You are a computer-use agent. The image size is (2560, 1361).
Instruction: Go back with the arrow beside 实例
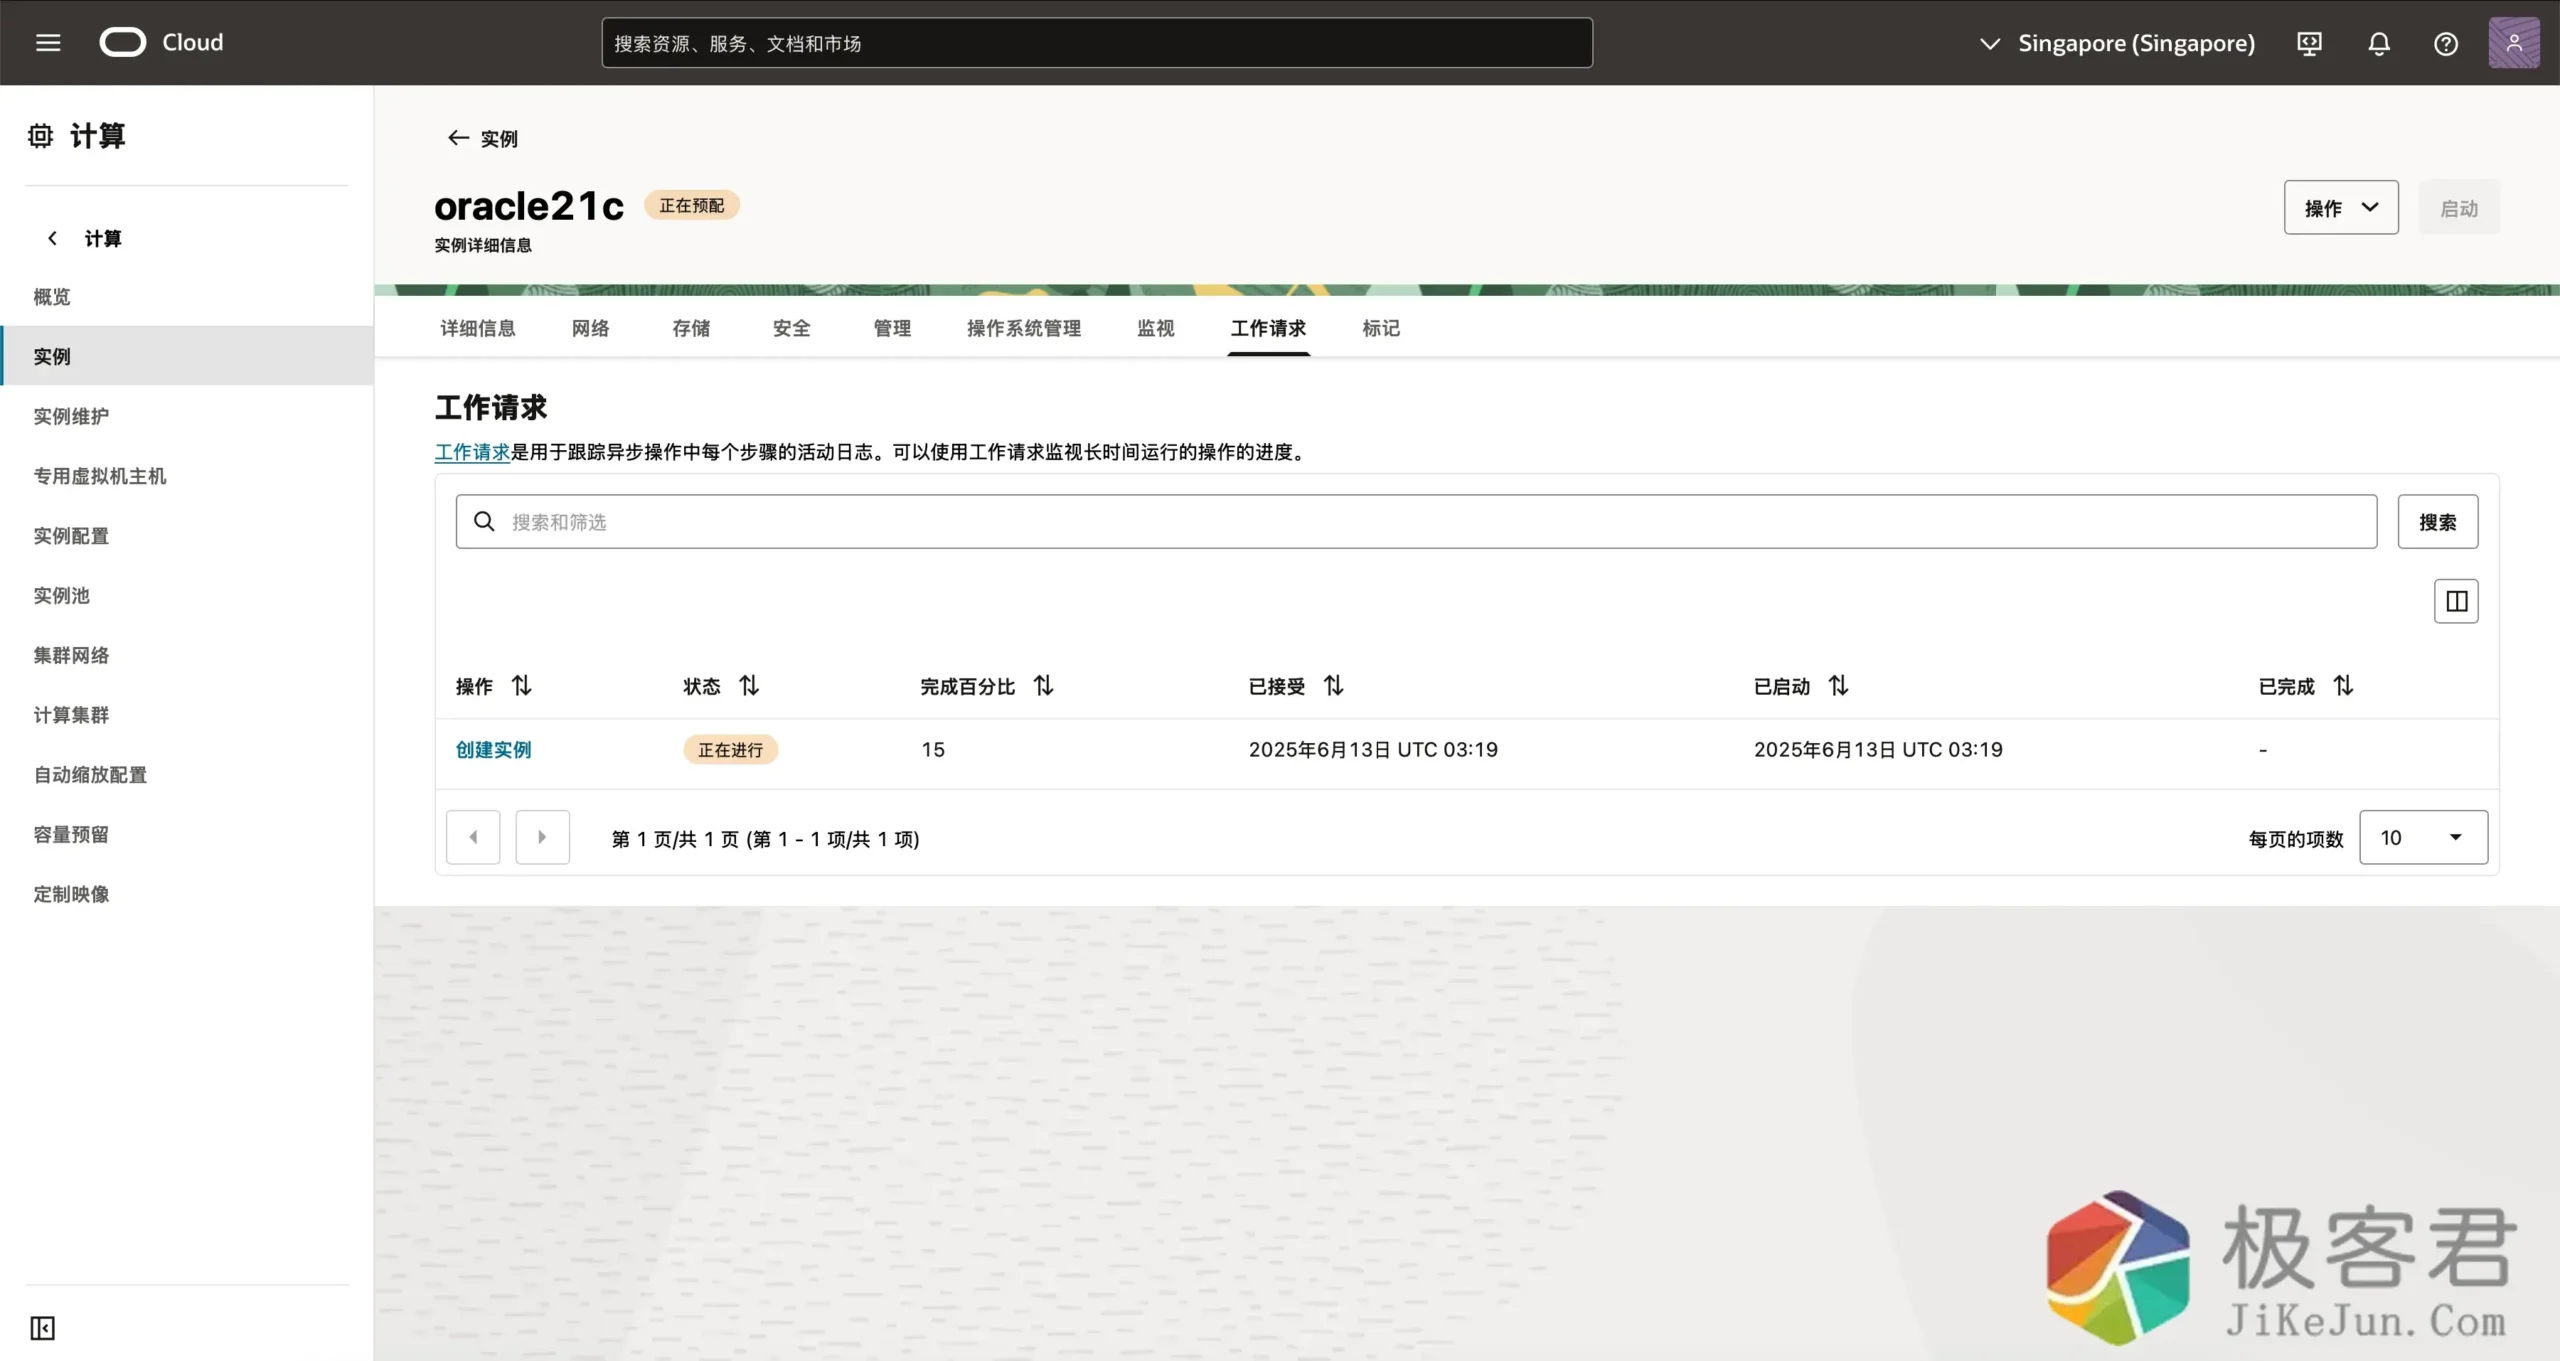tap(458, 138)
